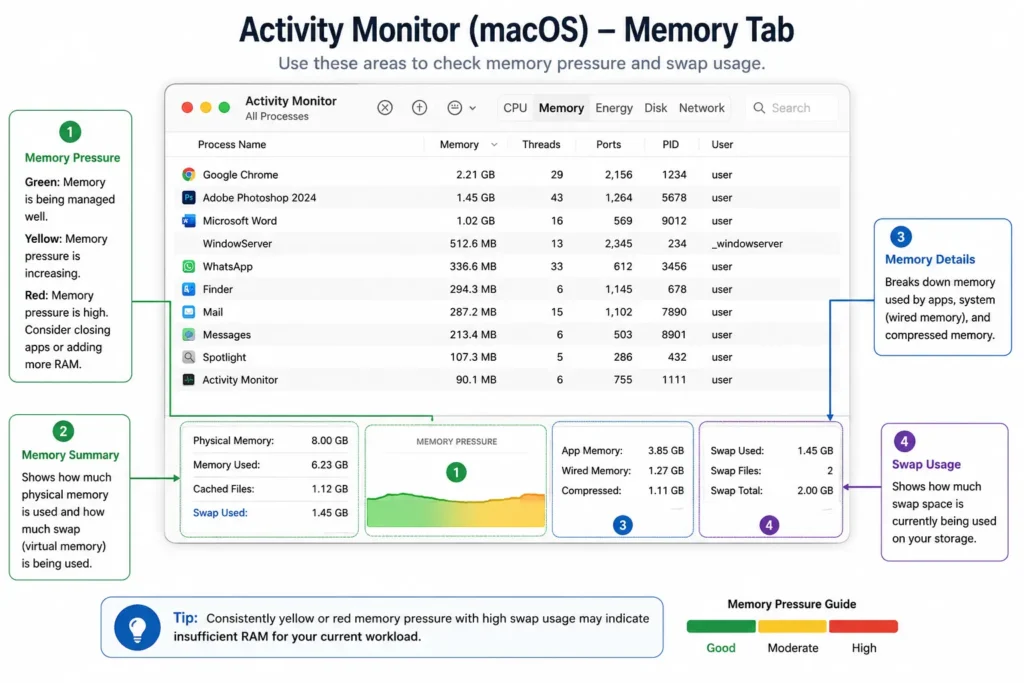
Task: Click the Compressed 1.11 GB value
Action: coord(666,490)
